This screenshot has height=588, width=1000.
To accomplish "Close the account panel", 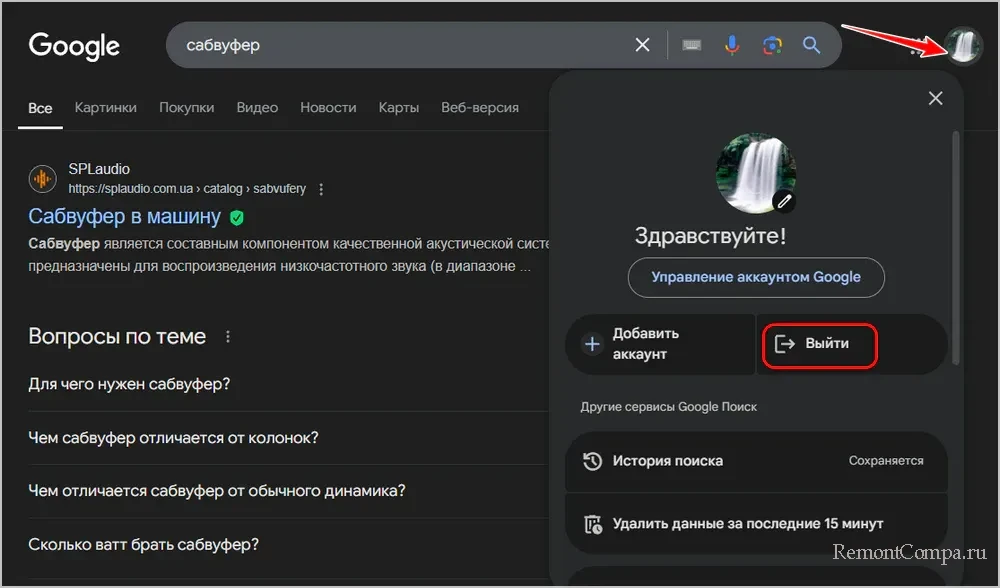I will pyautogui.click(x=935, y=98).
